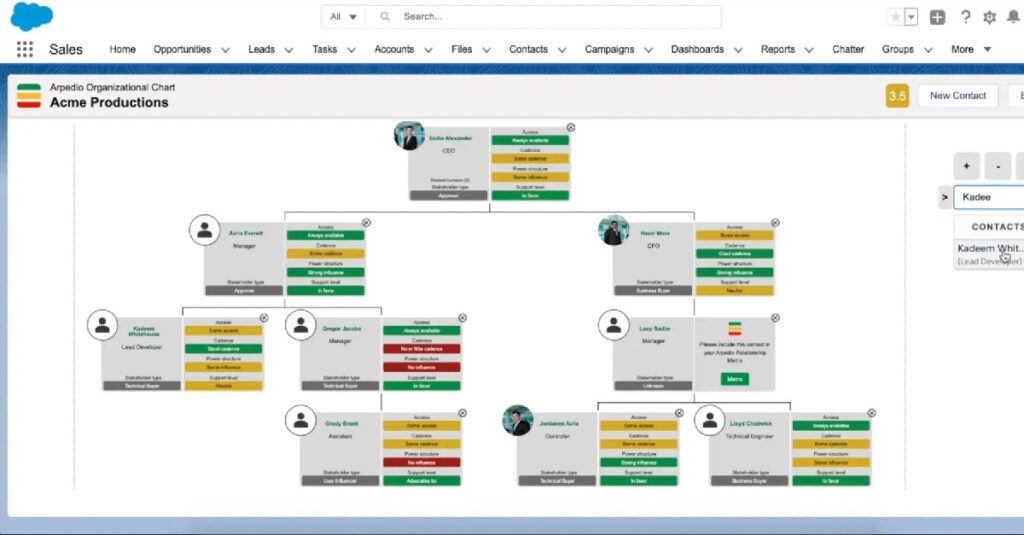The image size is (1024, 535).
Task: Zoom in with the plus button
Action: pyautogui.click(x=967, y=166)
